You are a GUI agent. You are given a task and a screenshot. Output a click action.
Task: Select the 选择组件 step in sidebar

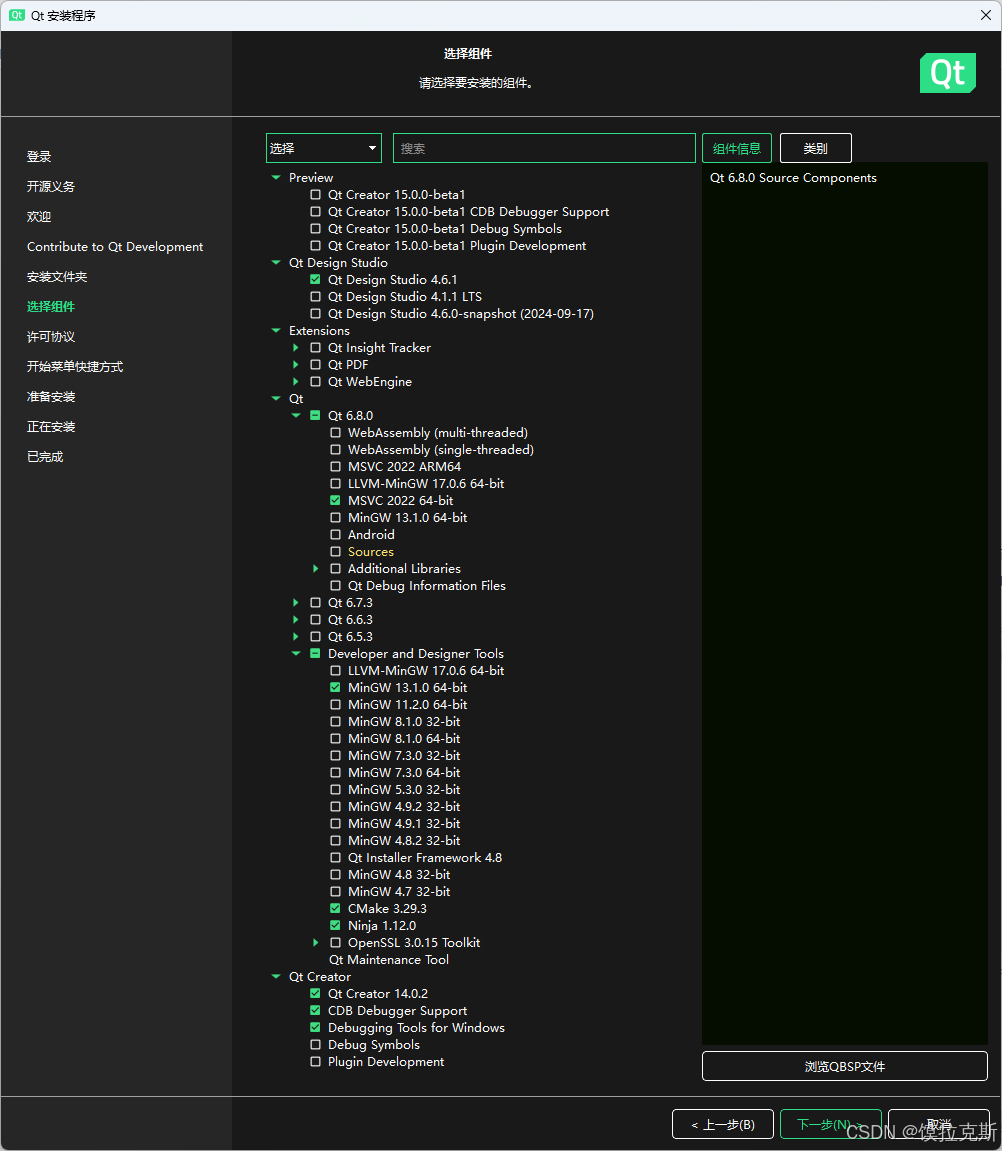click(51, 307)
